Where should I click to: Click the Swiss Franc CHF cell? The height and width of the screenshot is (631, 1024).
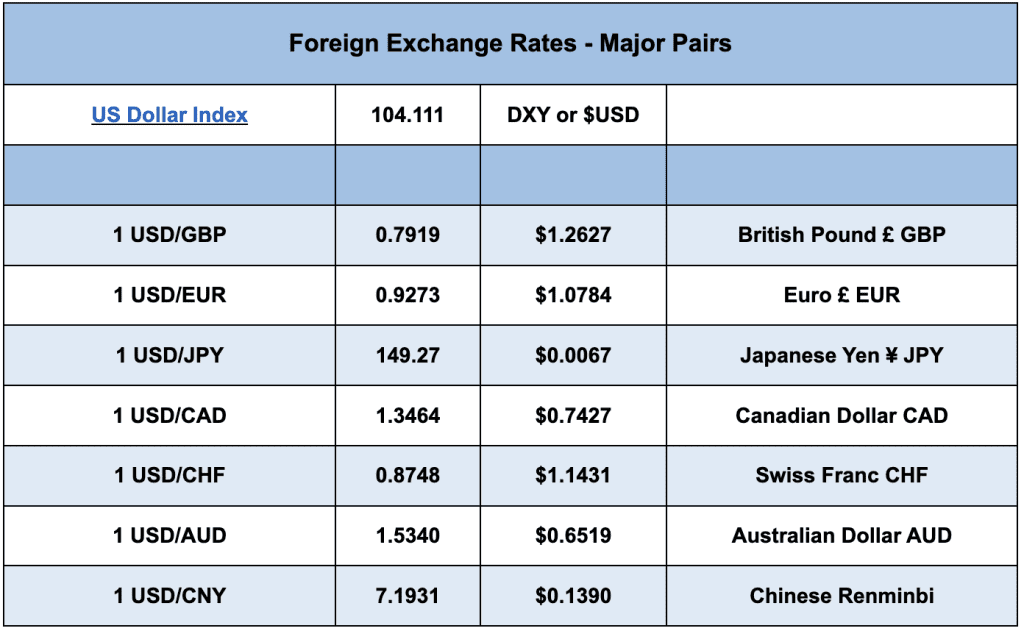click(x=841, y=475)
